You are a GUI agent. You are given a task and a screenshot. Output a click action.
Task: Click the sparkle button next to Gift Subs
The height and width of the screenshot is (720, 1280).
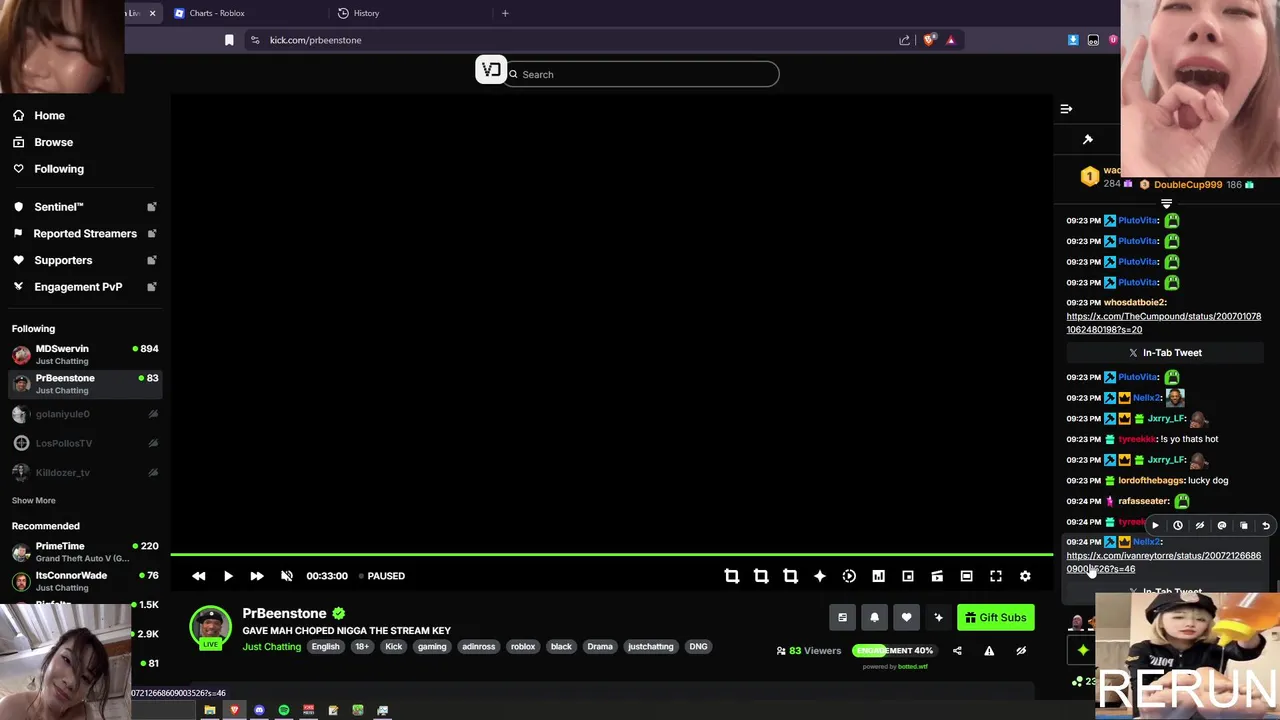coord(938,618)
